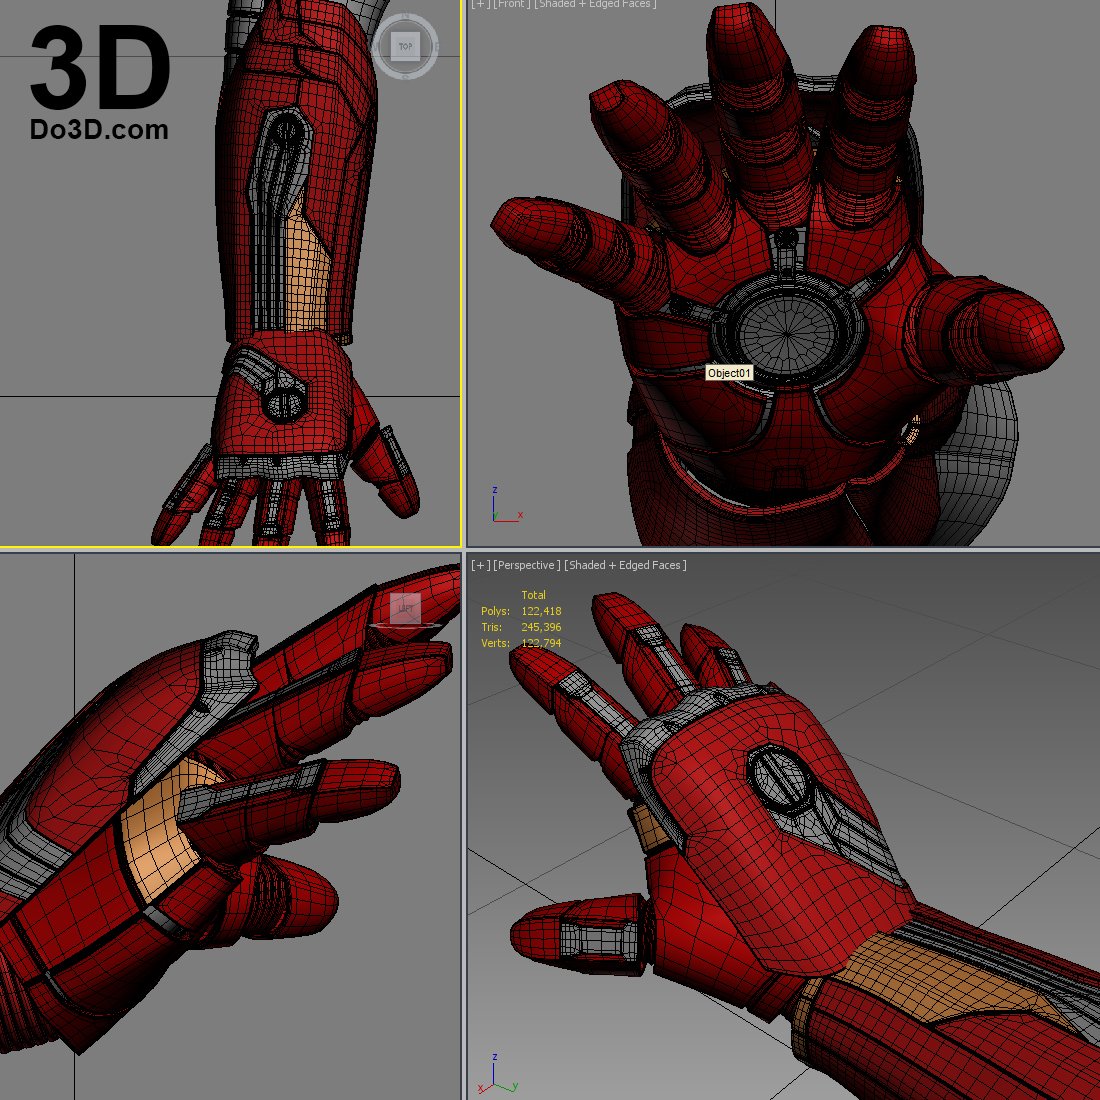Screen dimensions: 1100x1100
Task: Click the axis tripod in the Front viewport
Action: [507, 505]
